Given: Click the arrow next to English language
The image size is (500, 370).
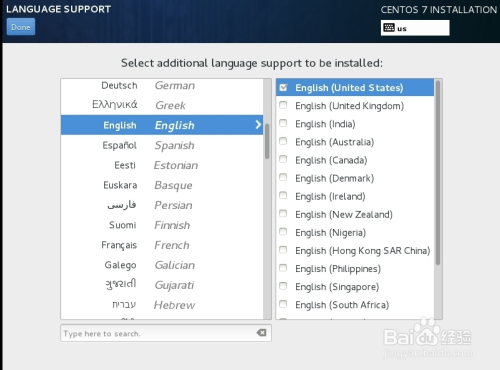Looking at the screenshot, I should point(258,125).
